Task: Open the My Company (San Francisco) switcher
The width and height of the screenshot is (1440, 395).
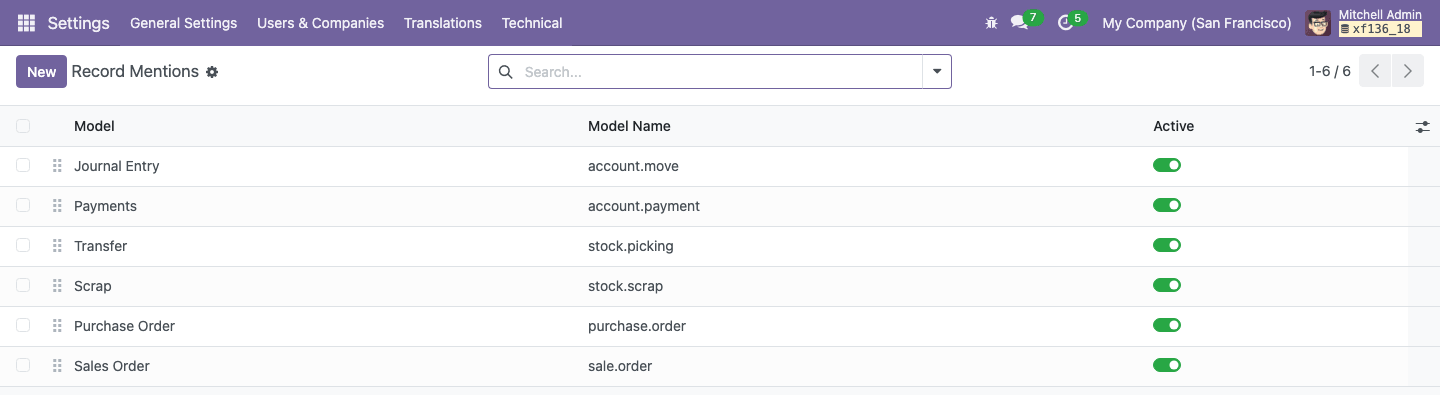Action: (1196, 23)
